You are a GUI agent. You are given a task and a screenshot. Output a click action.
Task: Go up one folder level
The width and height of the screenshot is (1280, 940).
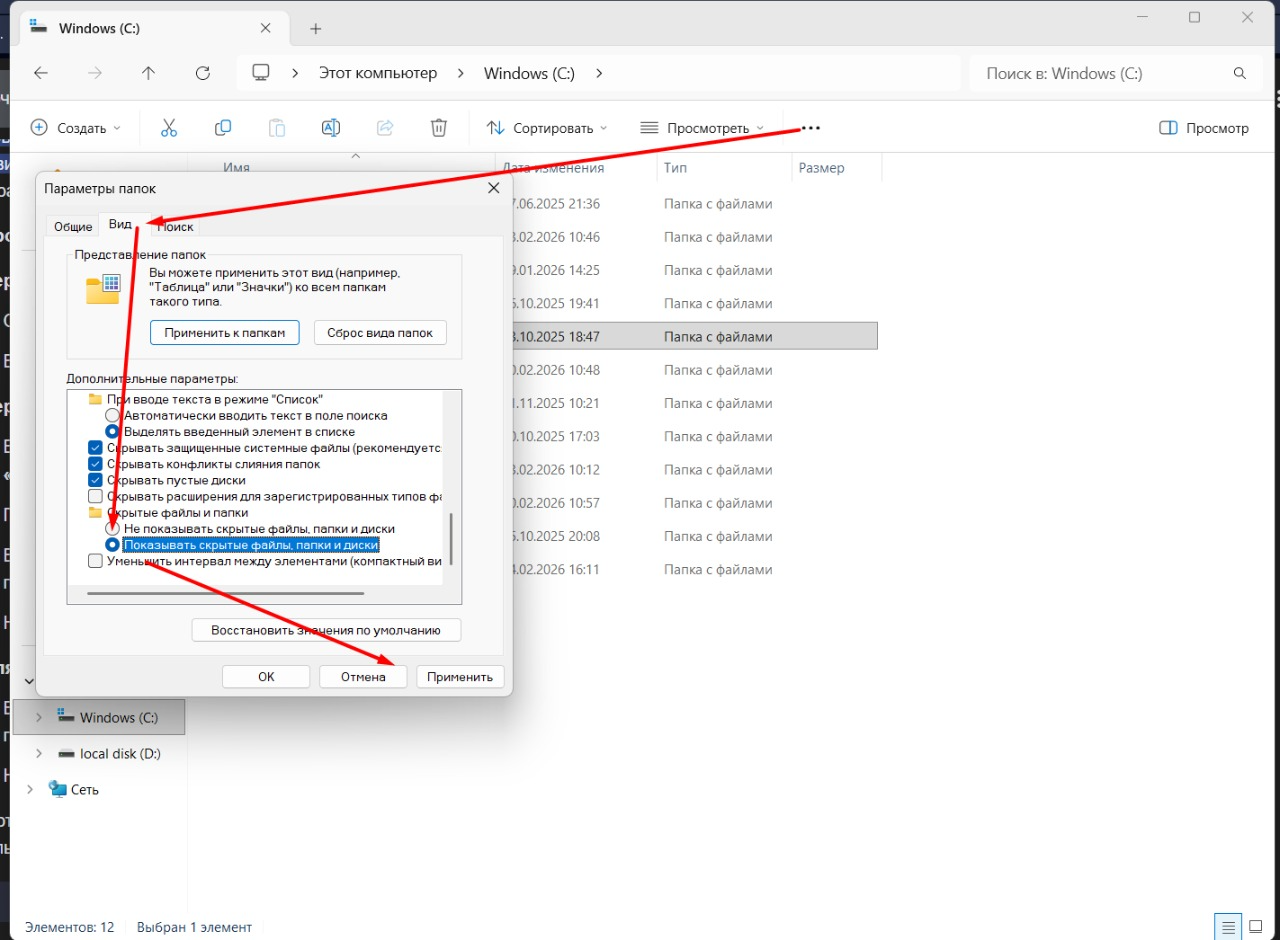click(x=148, y=73)
